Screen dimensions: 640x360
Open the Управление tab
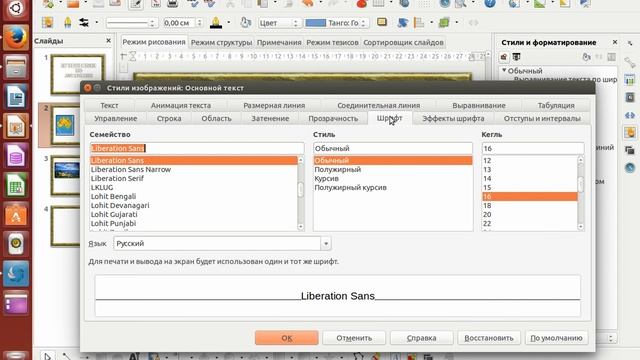(x=116, y=118)
